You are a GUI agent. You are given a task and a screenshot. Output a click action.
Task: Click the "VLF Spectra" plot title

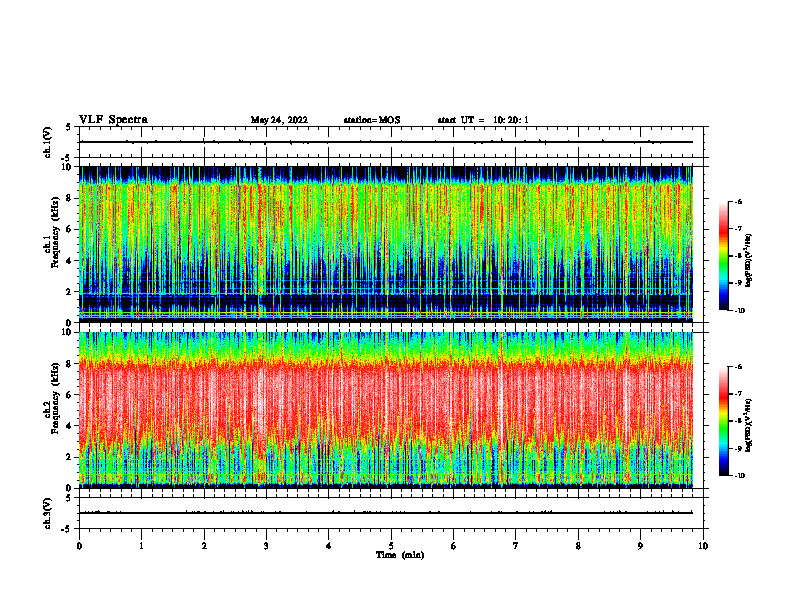coord(113,120)
